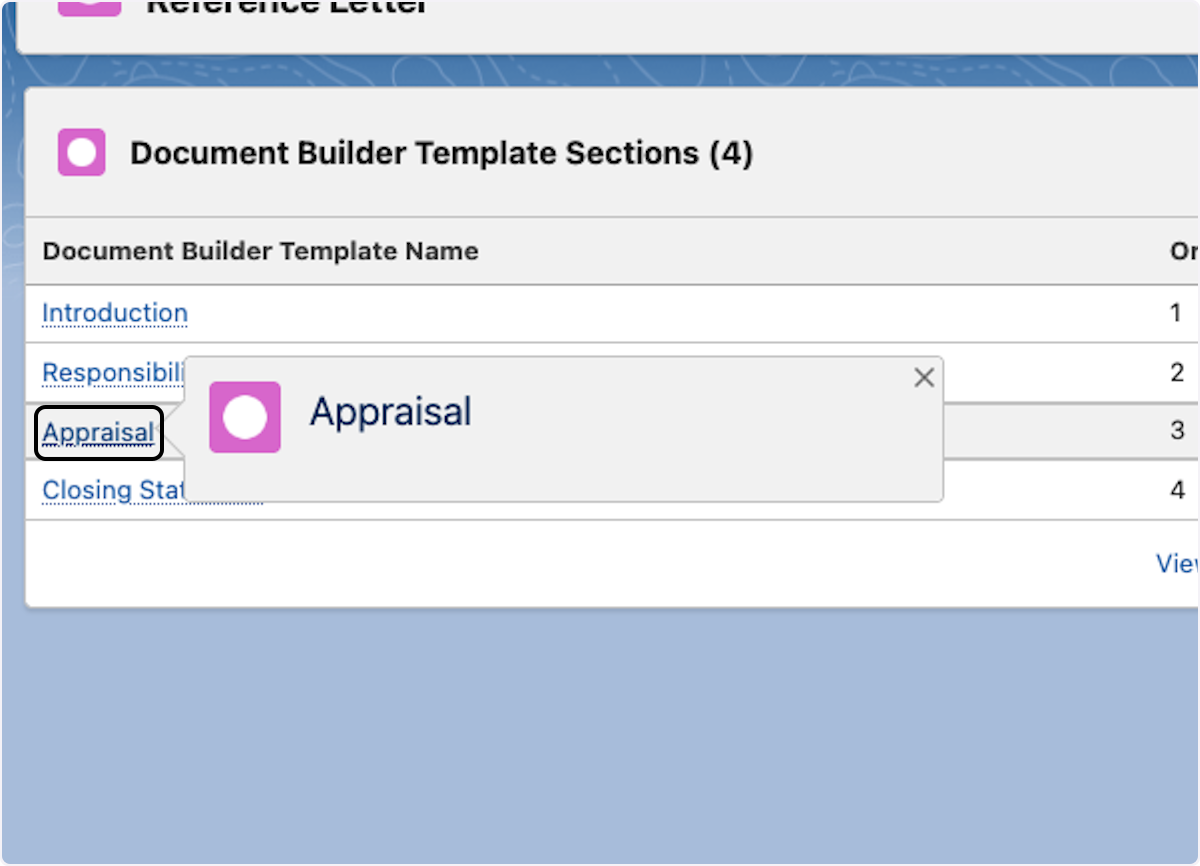Screen dimensions: 1200x866
Task: Click order value 3 in the Appraisal row
Action: [x=1177, y=431]
